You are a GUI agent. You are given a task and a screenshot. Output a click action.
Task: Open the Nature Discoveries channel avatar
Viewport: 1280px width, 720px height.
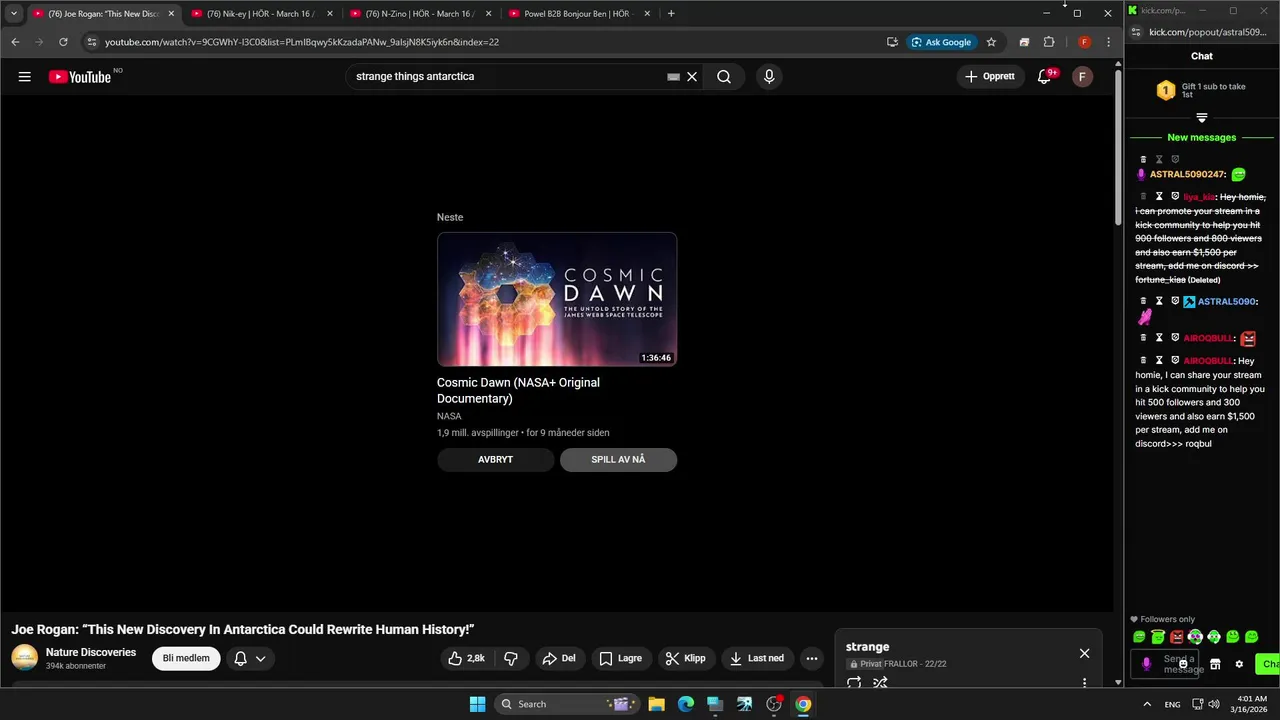[x=24, y=658]
